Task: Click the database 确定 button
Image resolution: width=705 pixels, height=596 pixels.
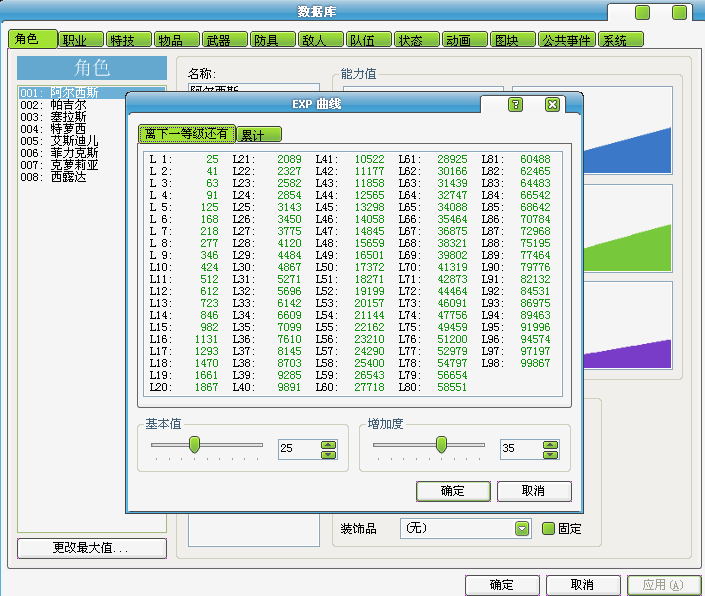Action: pos(502,585)
